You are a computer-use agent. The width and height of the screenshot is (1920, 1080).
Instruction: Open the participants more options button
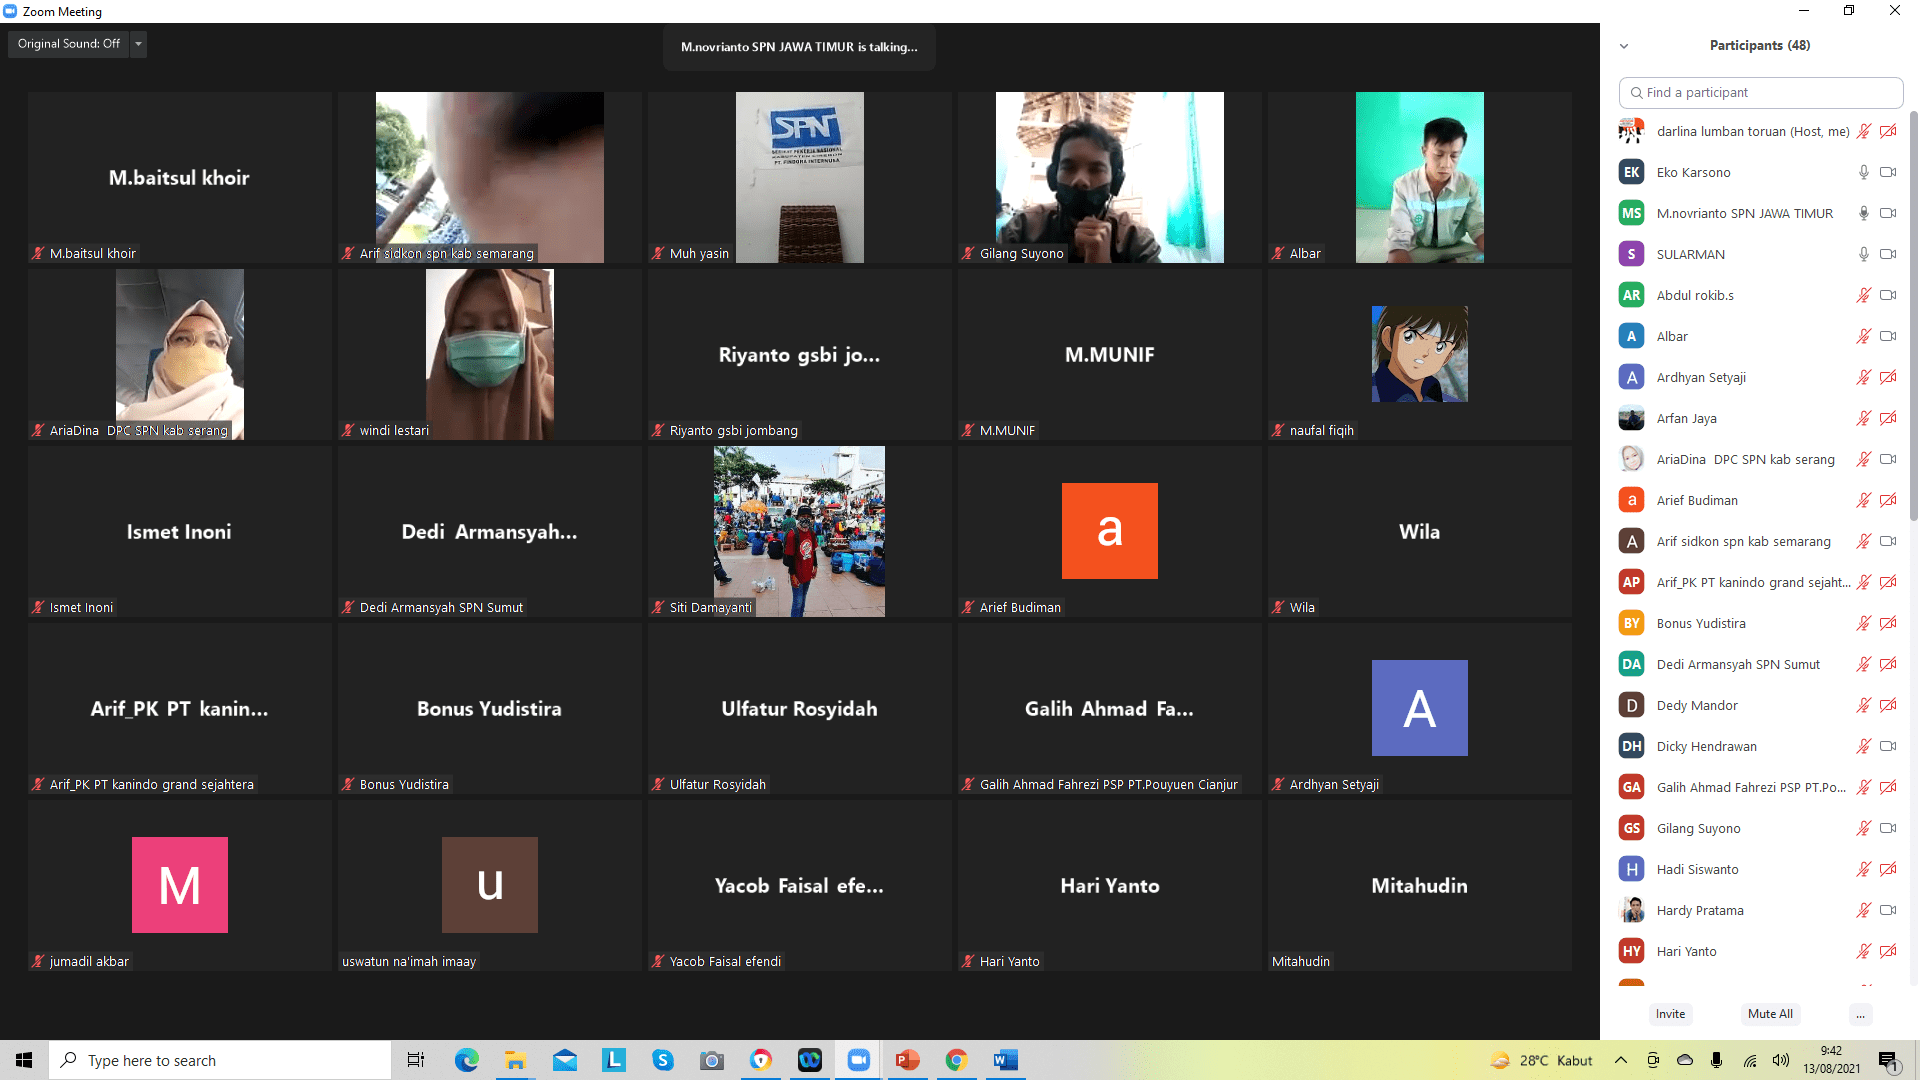pyautogui.click(x=1860, y=1014)
